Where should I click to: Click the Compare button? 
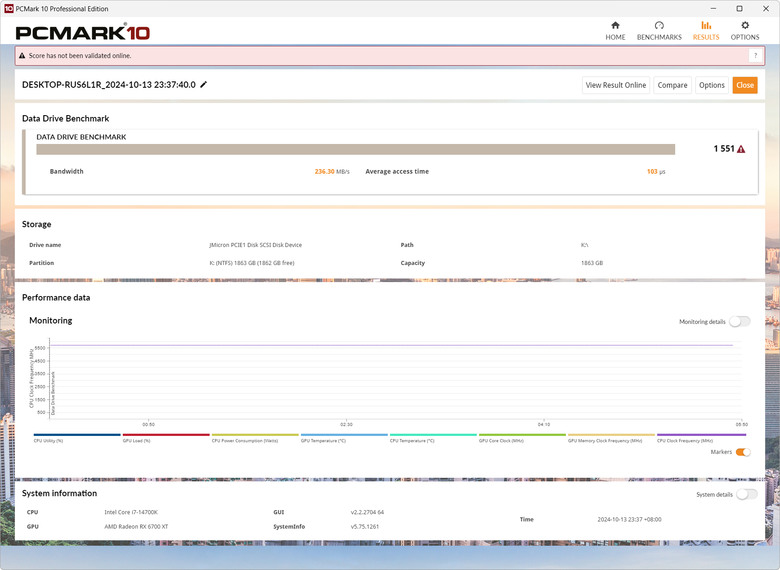pos(672,85)
